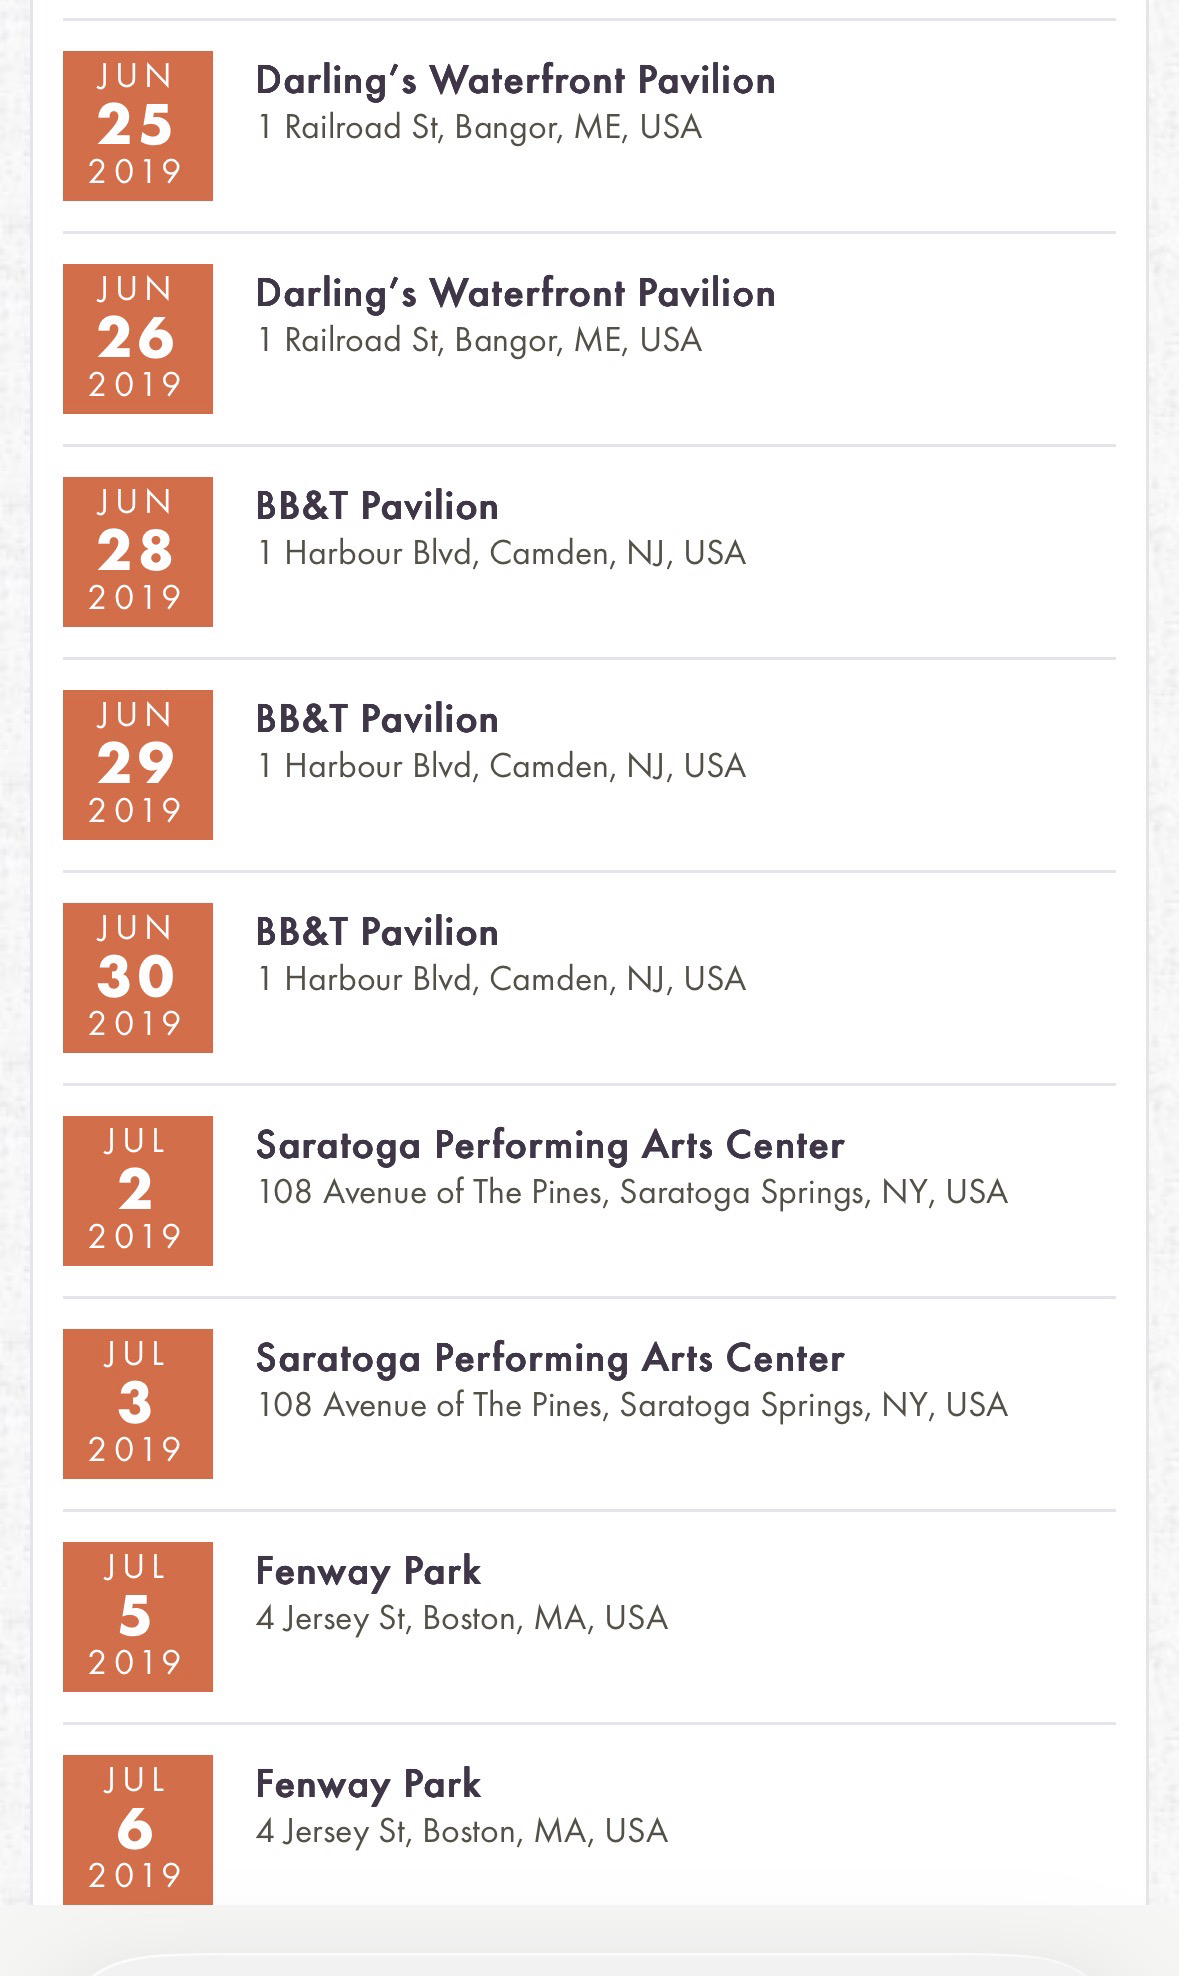The image size is (1179, 1976).
Task: Click the Jun 25 2019 date badge
Action: (x=138, y=126)
